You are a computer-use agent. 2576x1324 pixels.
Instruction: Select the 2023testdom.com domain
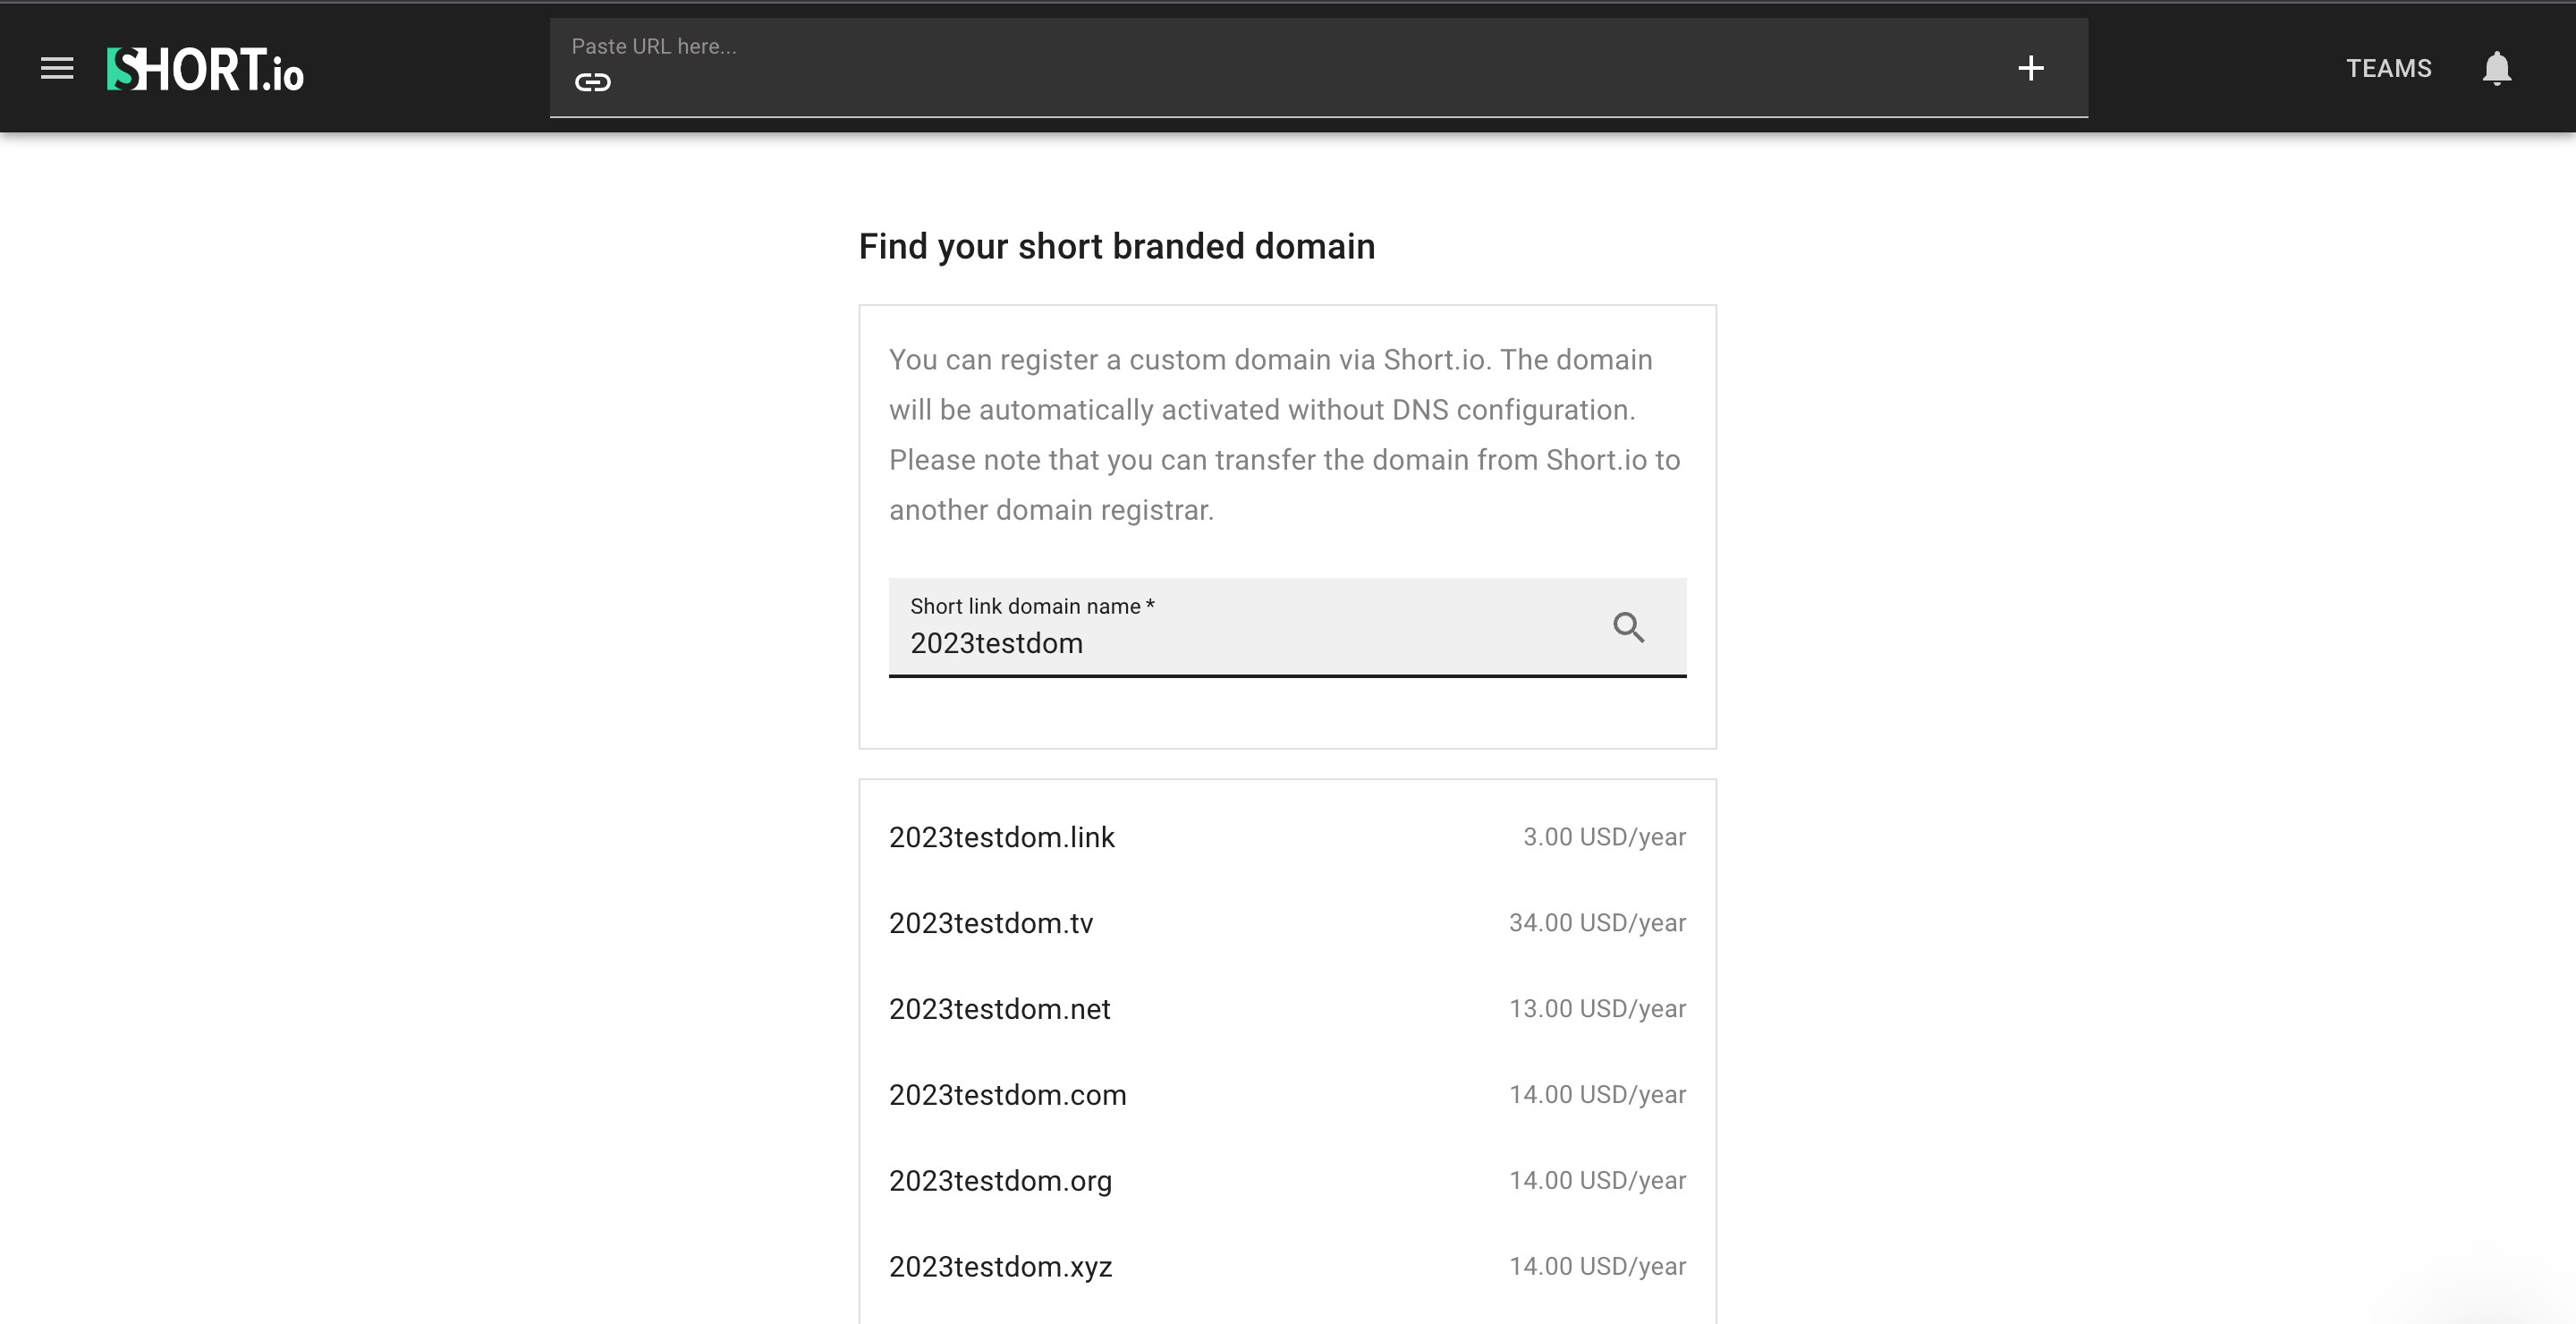pyautogui.click(x=1007, y=1095)
